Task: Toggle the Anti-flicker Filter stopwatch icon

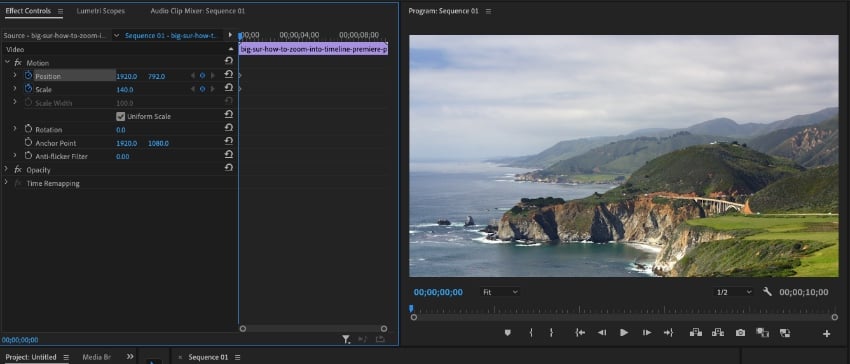Action: 29,156
